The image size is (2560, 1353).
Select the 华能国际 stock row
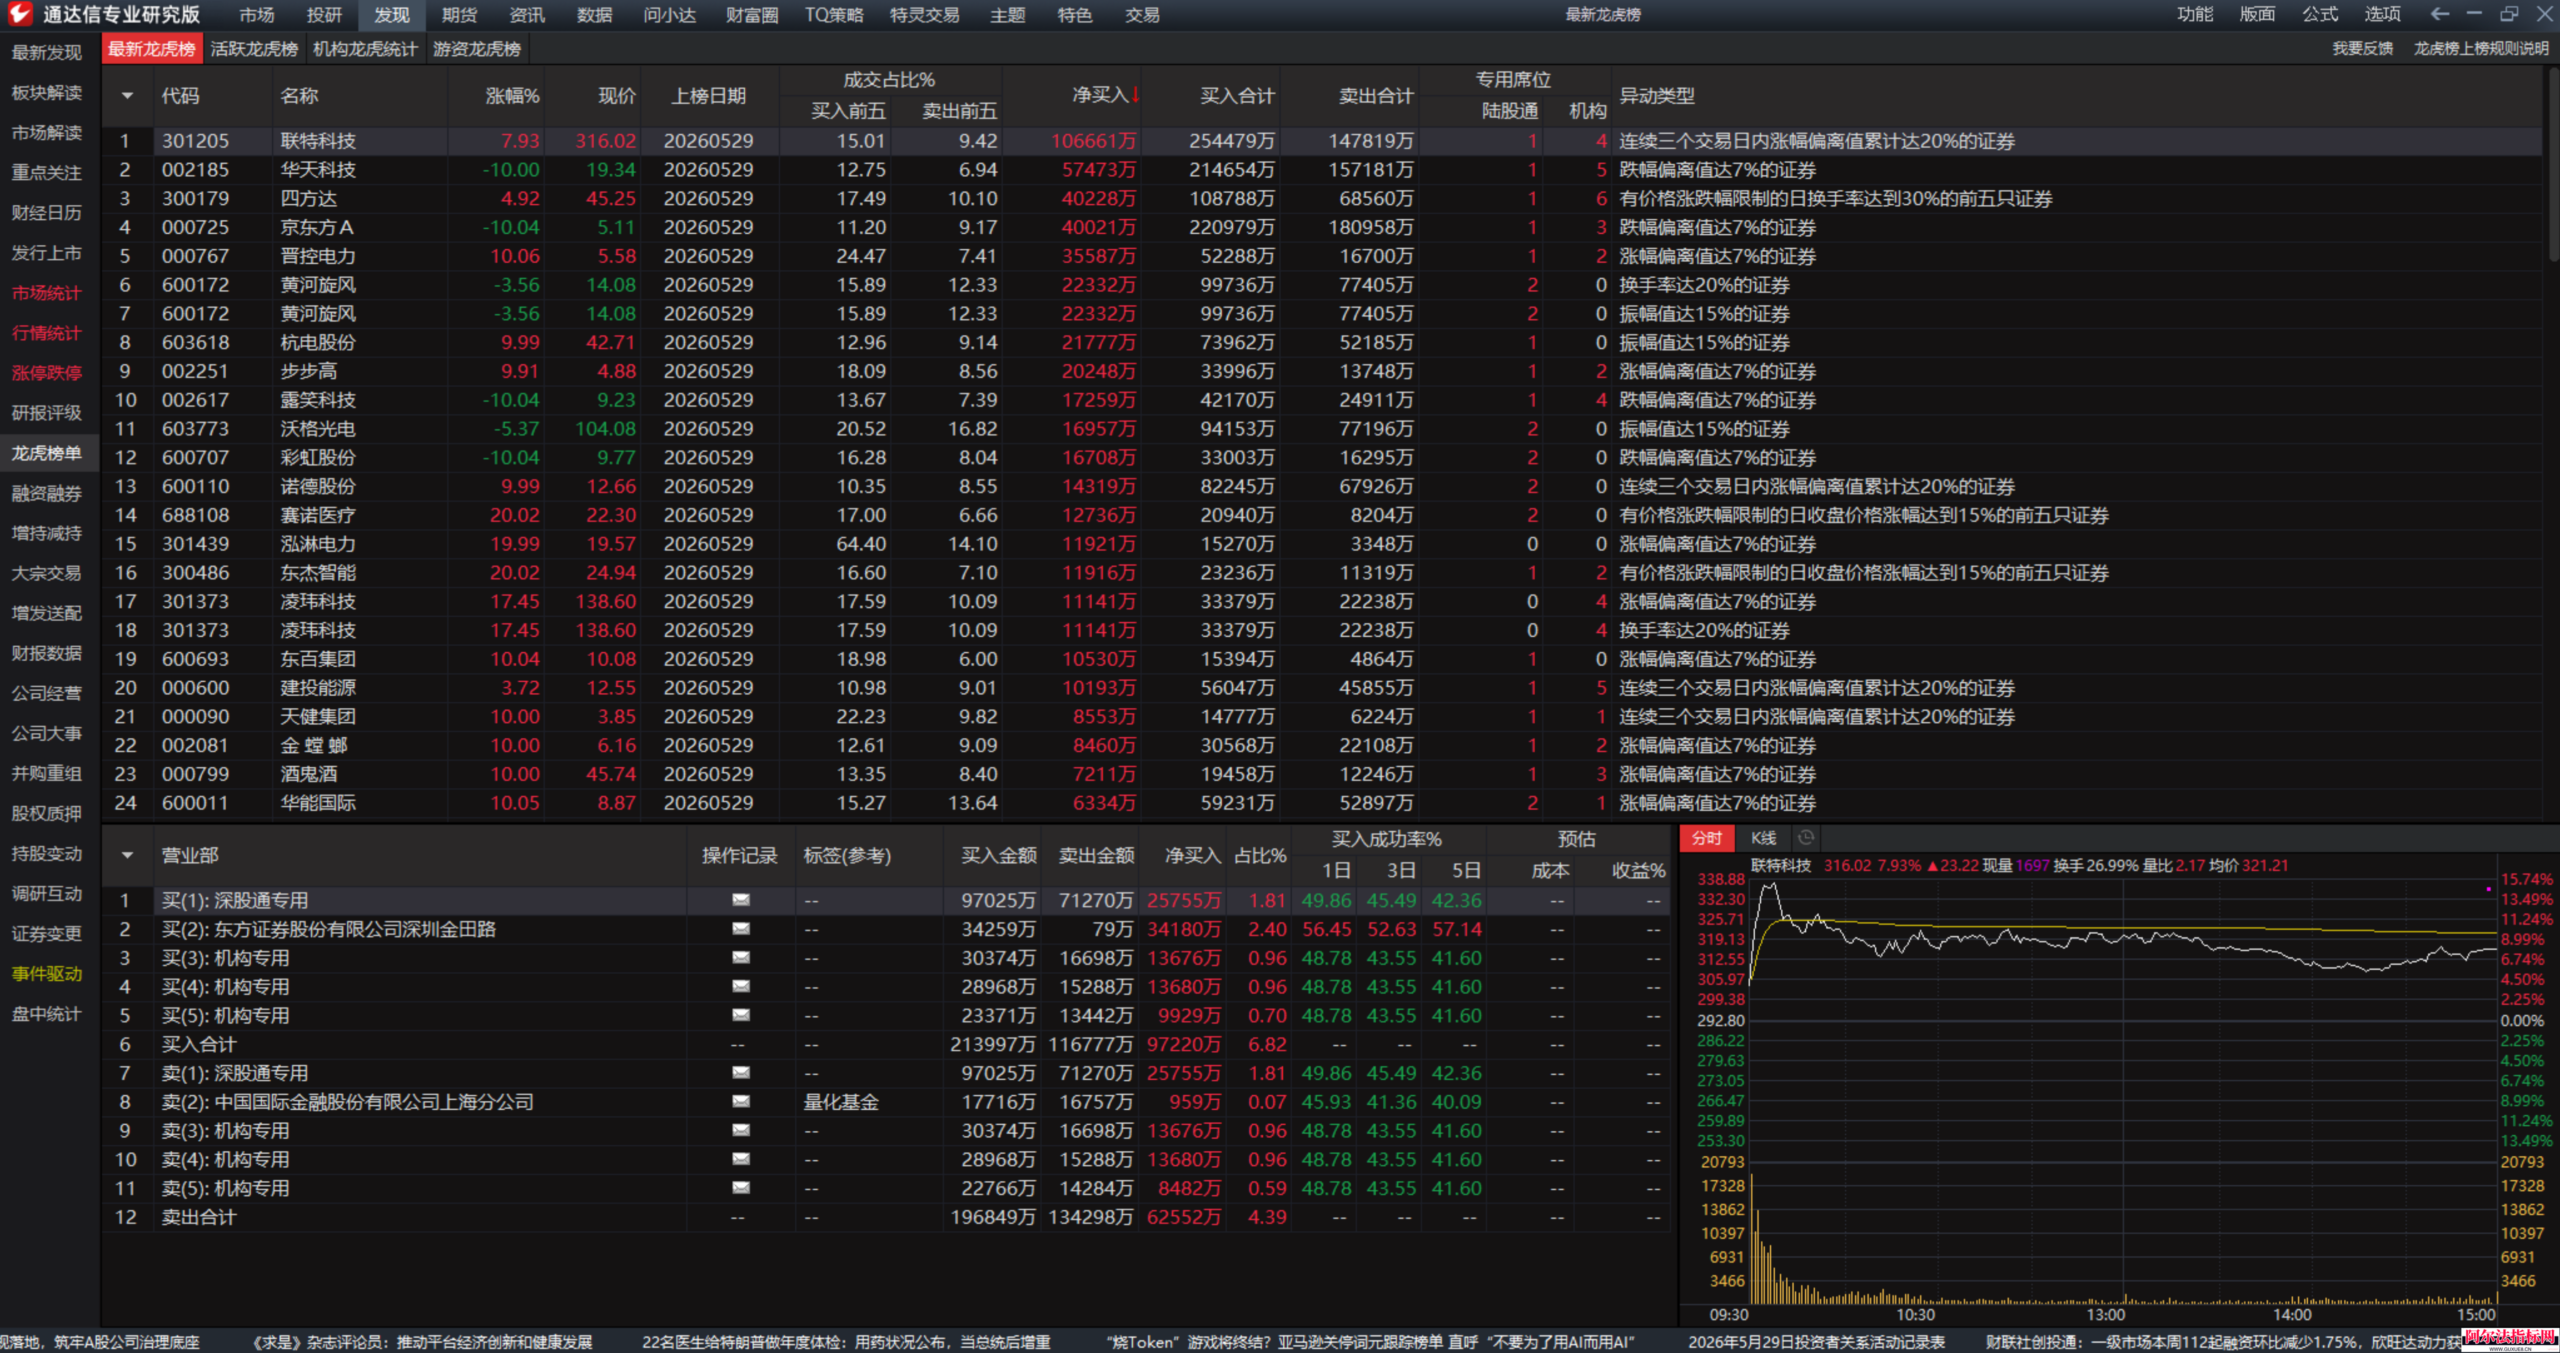(x=1323, y=803)
